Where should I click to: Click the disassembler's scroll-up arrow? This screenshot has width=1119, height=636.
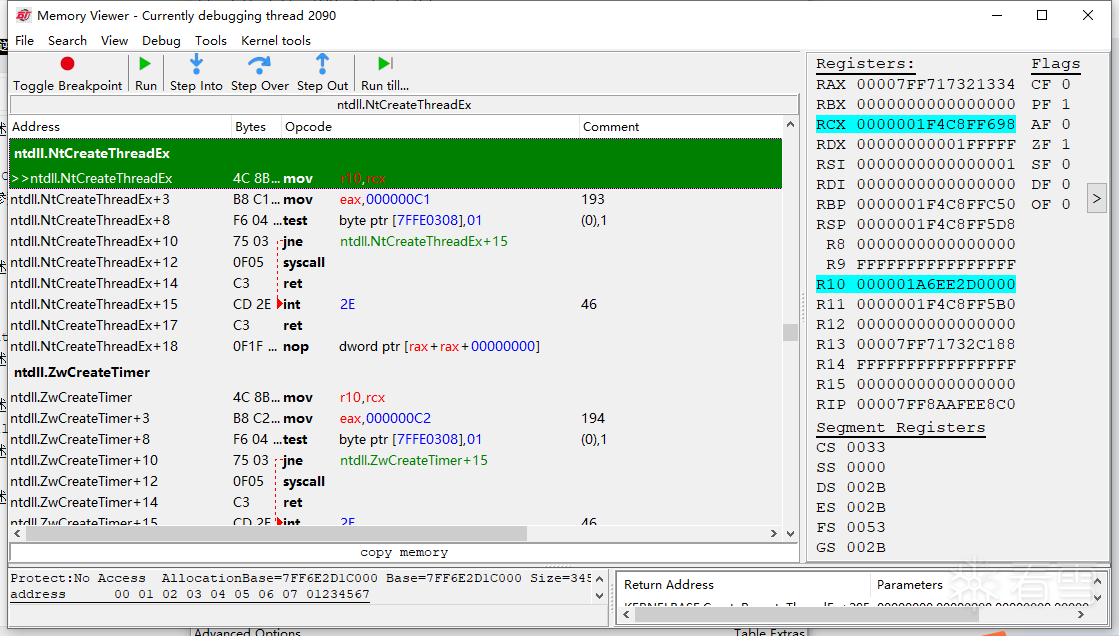pos(790,125)
